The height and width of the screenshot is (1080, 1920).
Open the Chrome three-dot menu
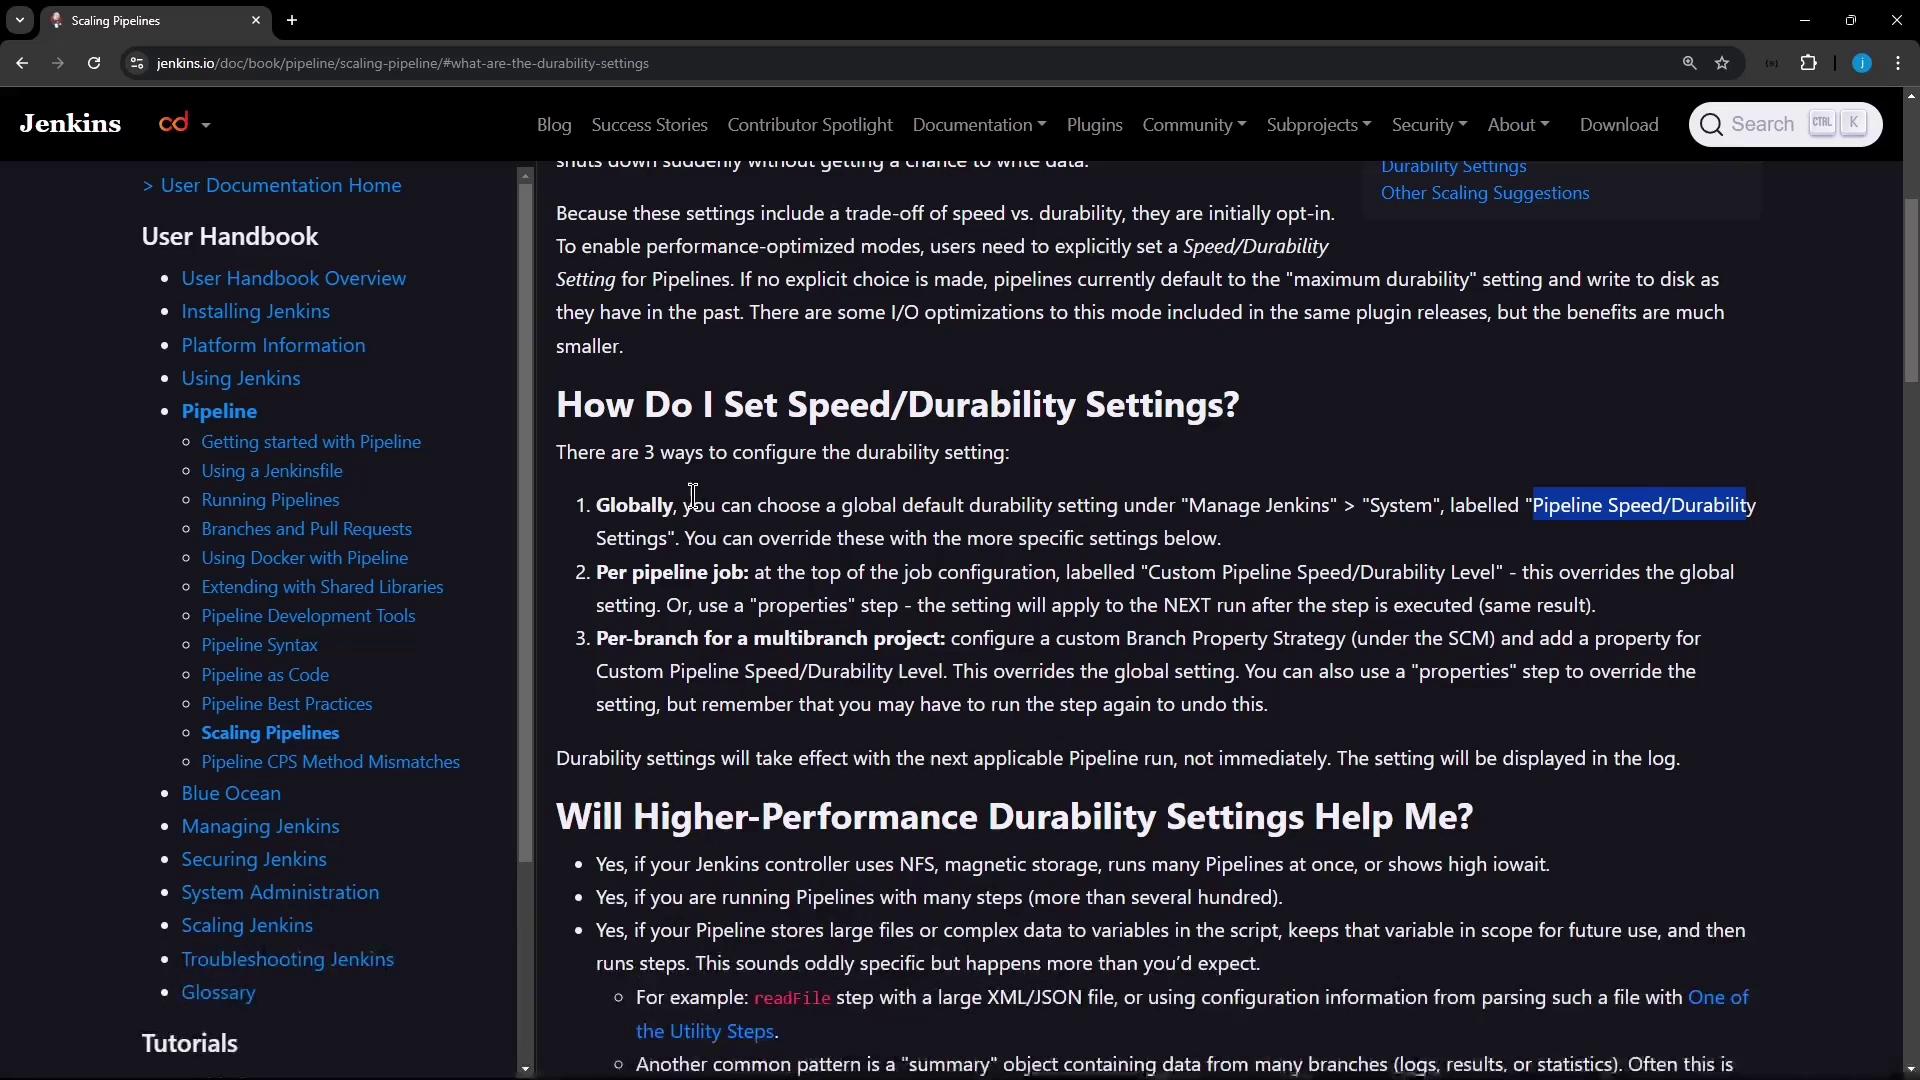click(x=1898, y=63)
